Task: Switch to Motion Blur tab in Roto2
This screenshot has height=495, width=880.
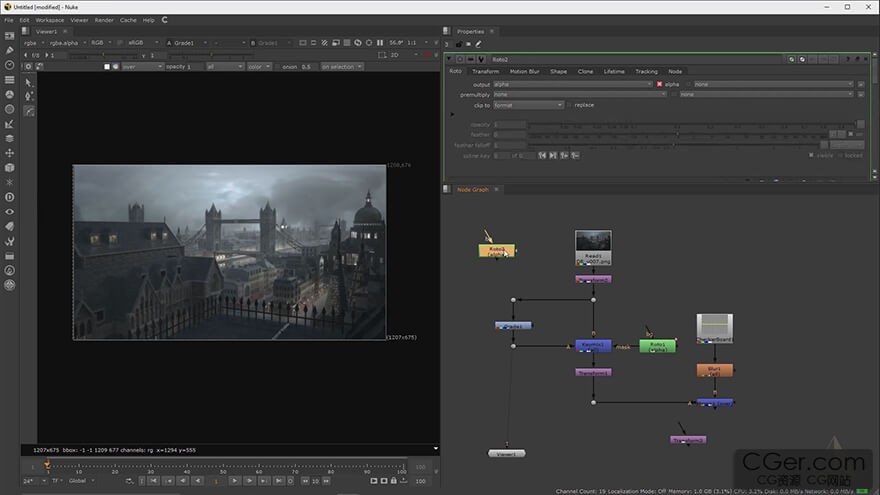Action: click(524, 72)
